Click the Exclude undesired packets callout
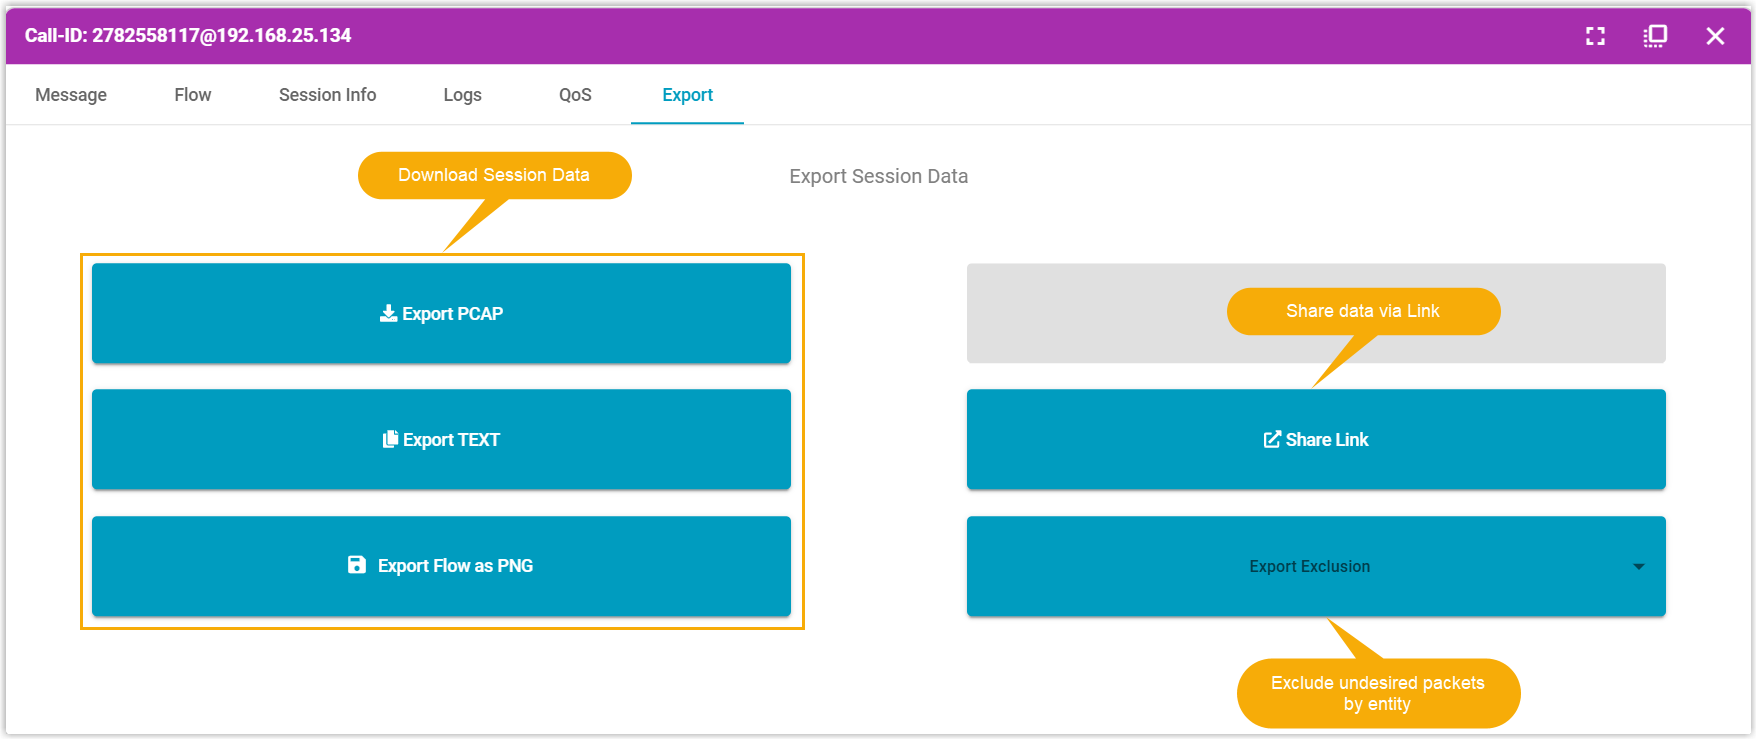This screenshot has height=740, width=1757. (x=1377, y=693)
